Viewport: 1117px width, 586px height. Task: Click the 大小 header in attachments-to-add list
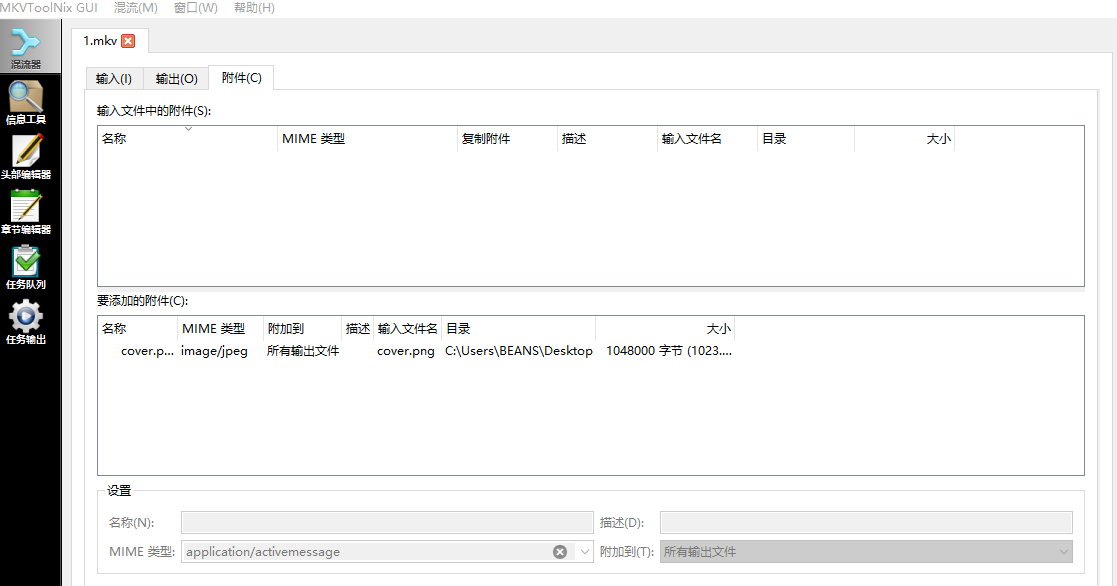pos(665,329)
